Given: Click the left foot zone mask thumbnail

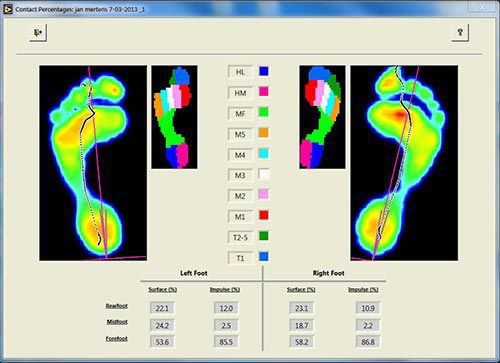Looking at the screenshot, I should pyautogui.click(x=174, y=117).
